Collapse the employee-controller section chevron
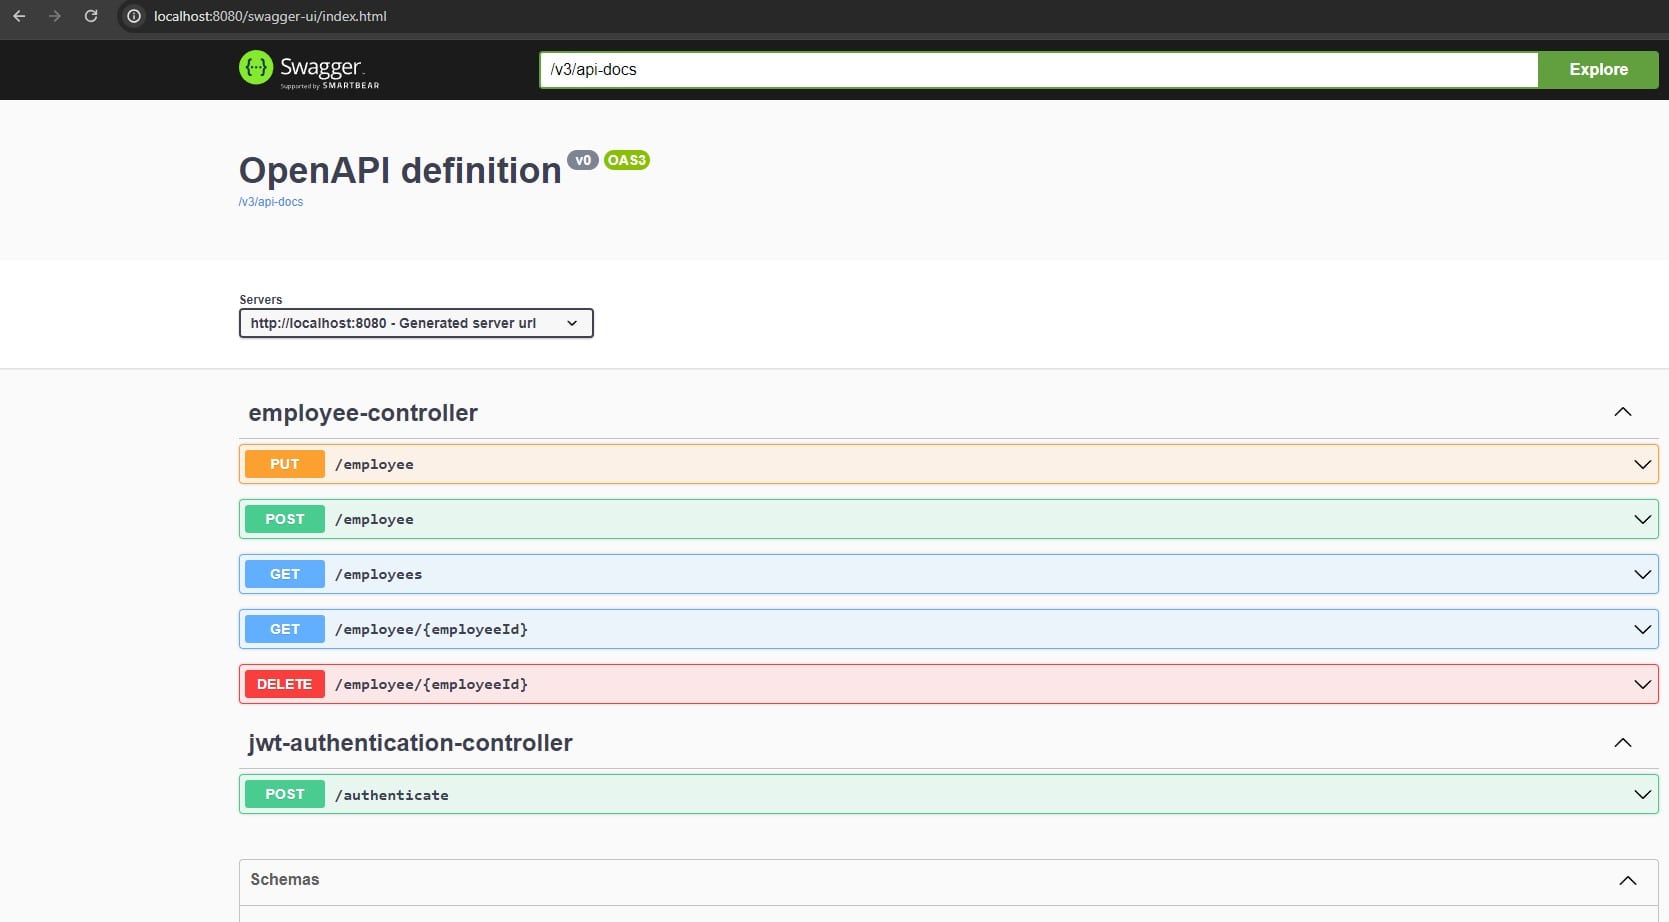1669x922 pixels. (x=1623, y=412)
